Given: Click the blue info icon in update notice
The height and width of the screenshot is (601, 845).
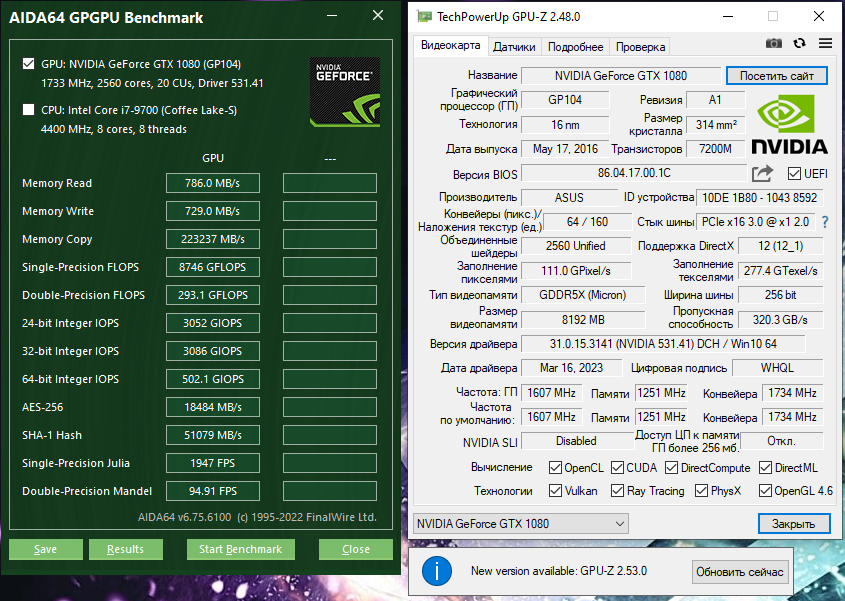Looking at the screenshot, I should pos(437,571).
